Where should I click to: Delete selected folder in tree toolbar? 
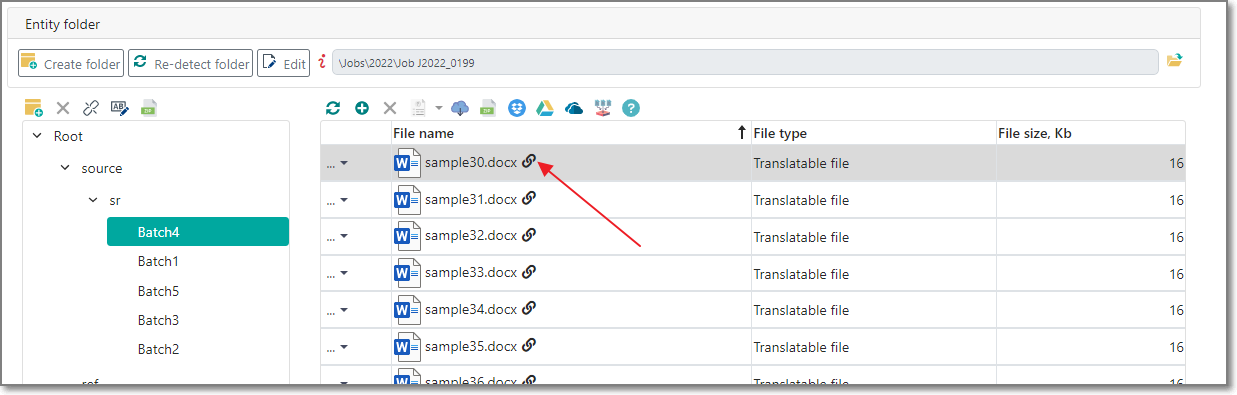(63, 108)
